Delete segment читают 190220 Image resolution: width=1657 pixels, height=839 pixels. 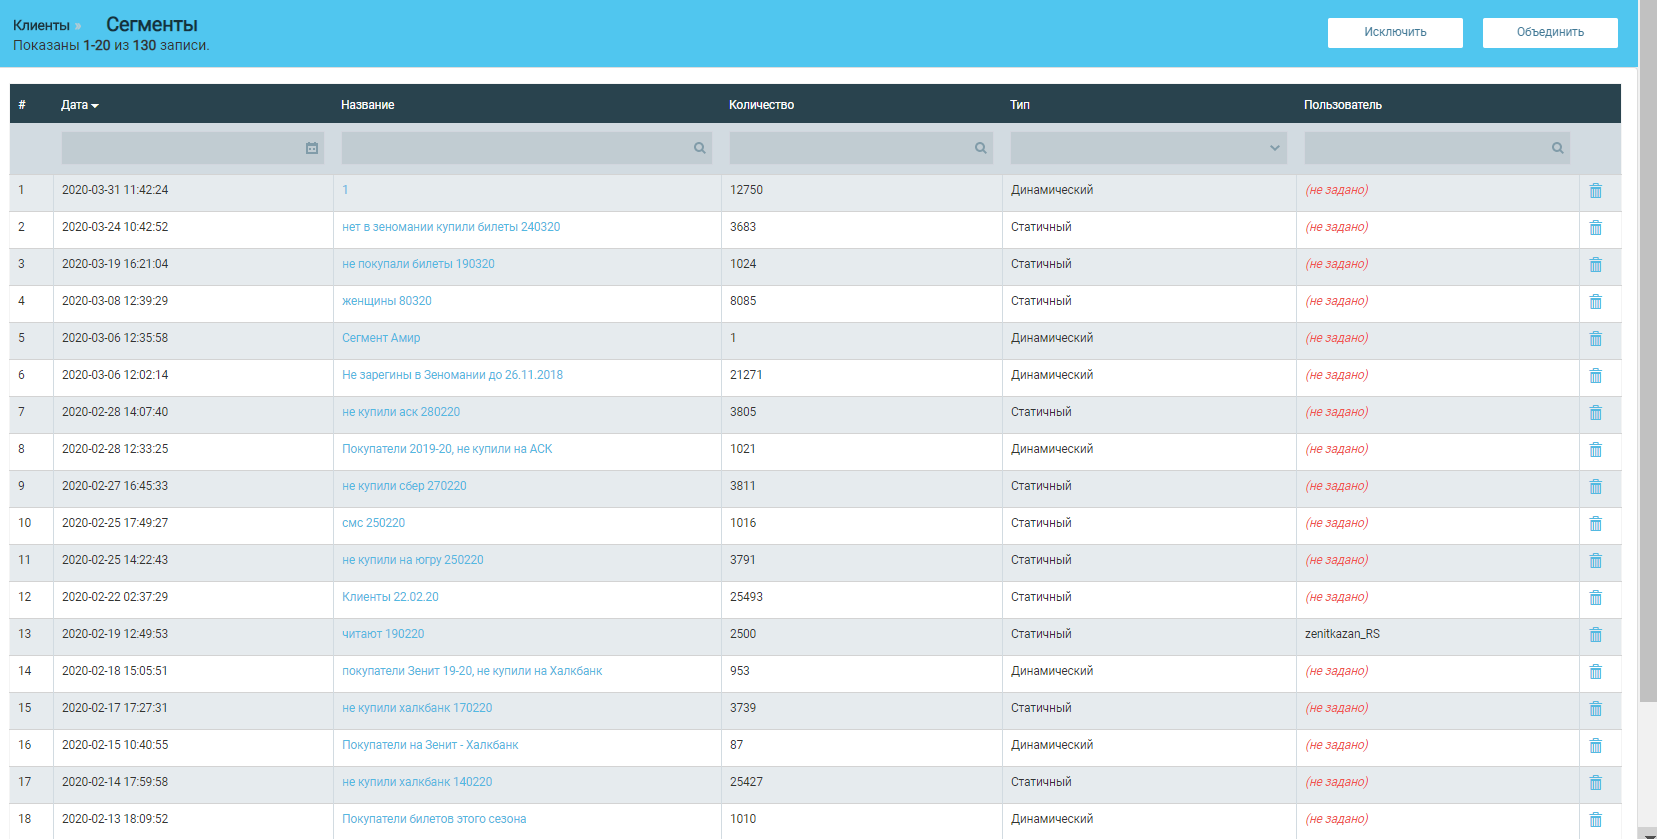point(1596,634)
